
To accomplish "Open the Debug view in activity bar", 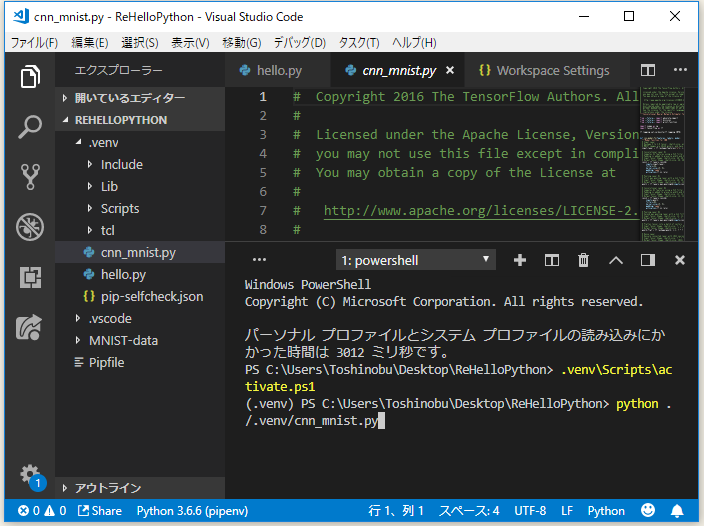I will 30,226.
